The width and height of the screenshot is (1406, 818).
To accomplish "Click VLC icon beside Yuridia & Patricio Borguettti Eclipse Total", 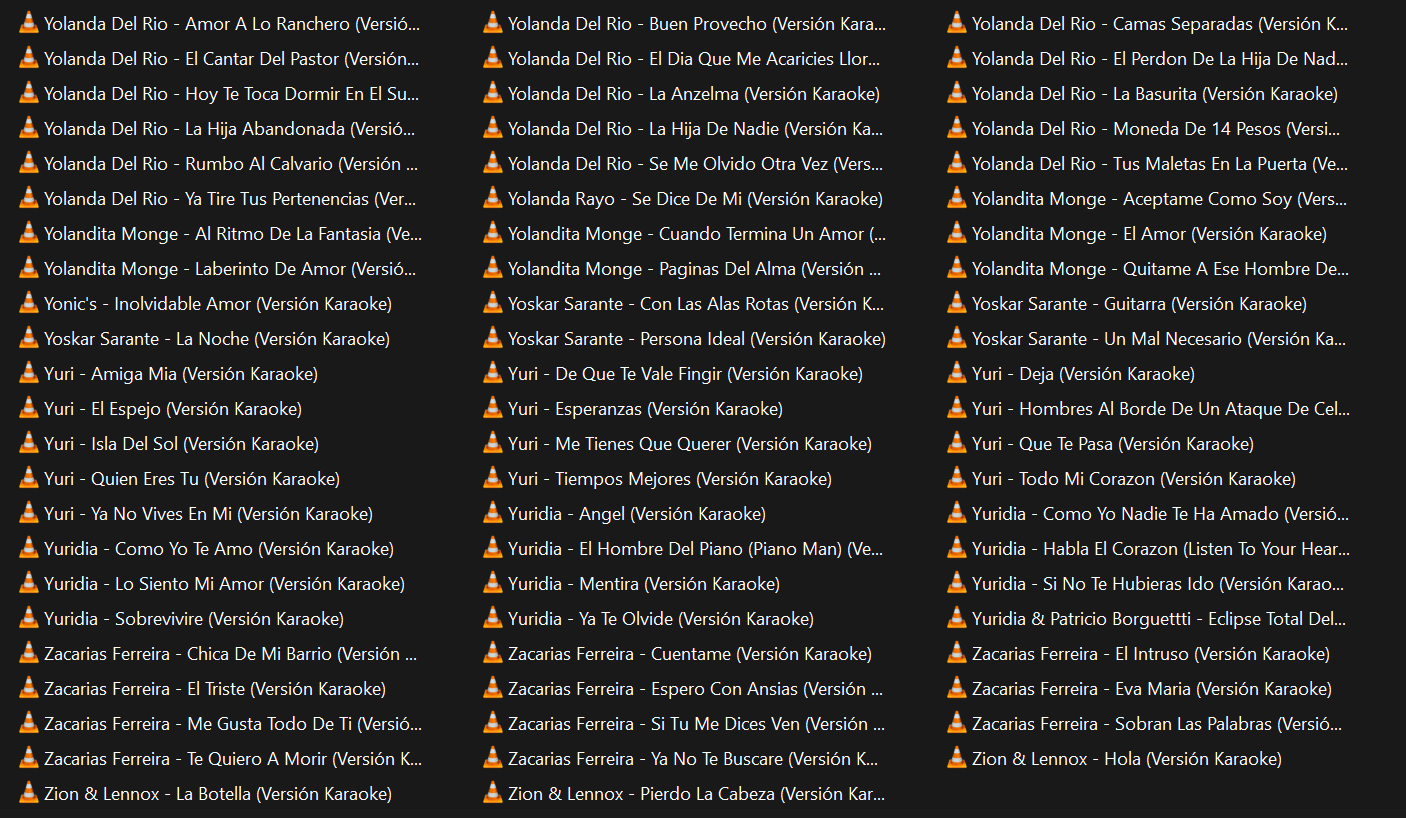I will coord(957,618).
